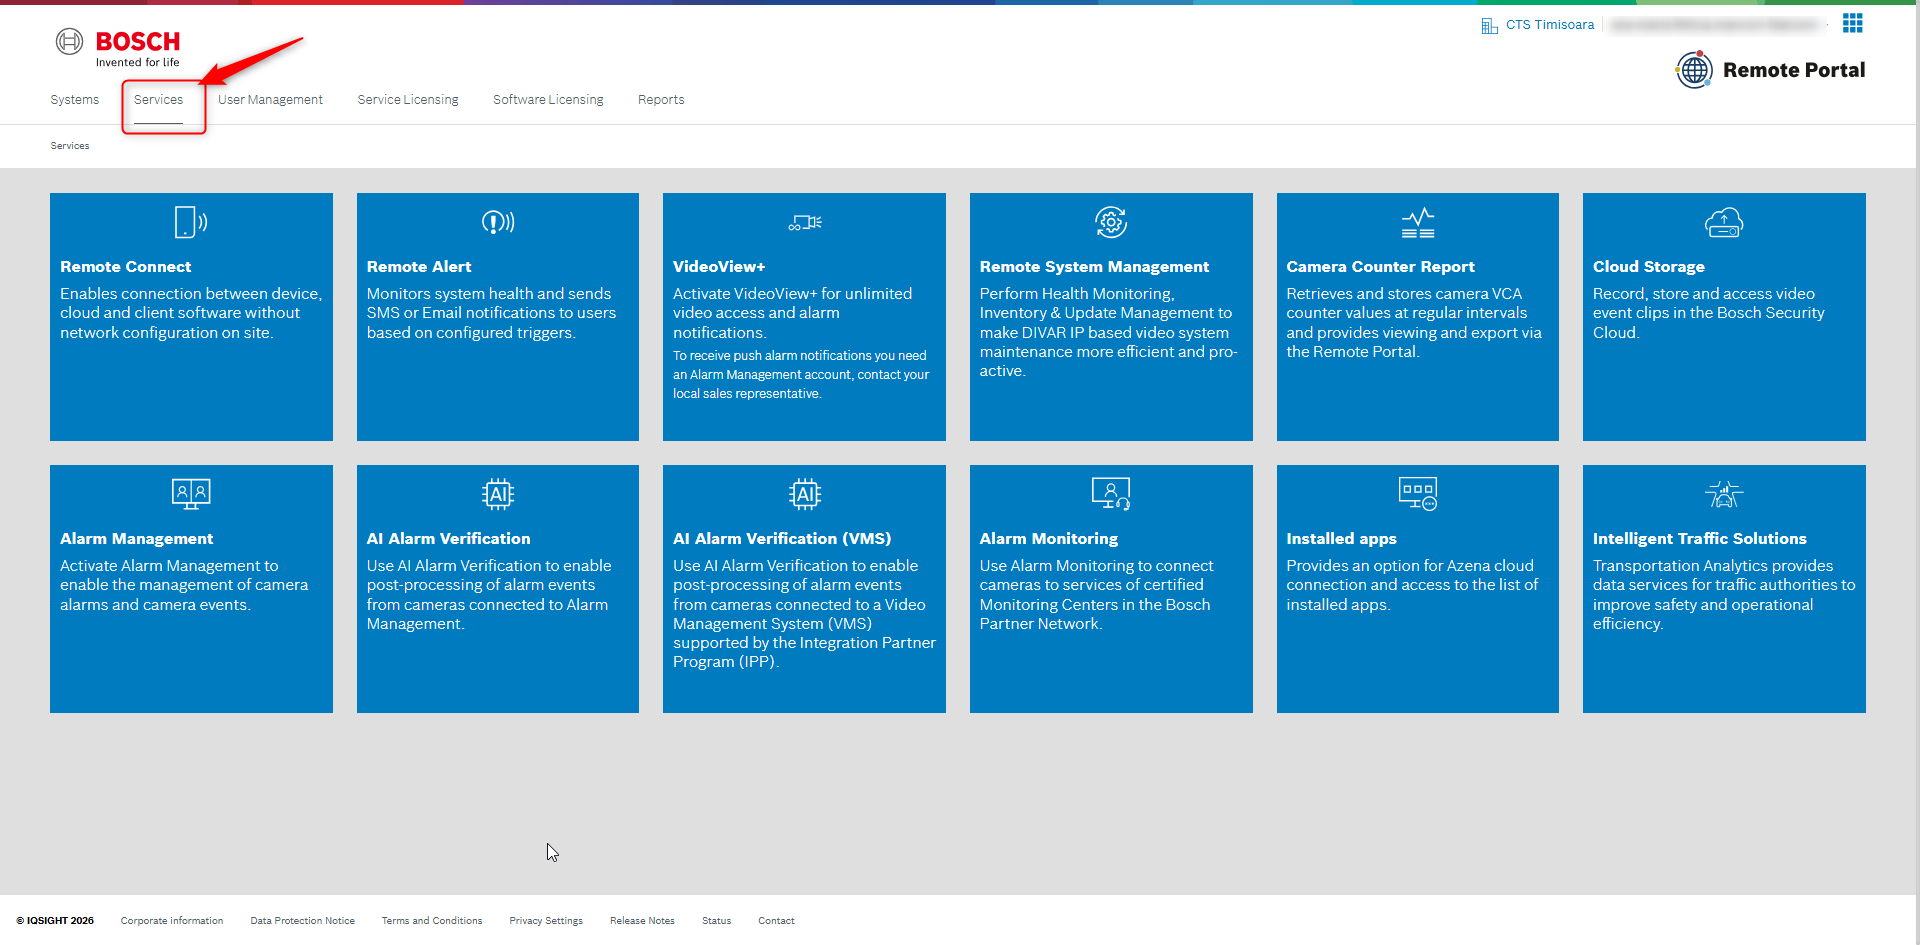The image size is (1920, 945).
Task: Click the Remote Alert exclamation icon
Action: 497,222
